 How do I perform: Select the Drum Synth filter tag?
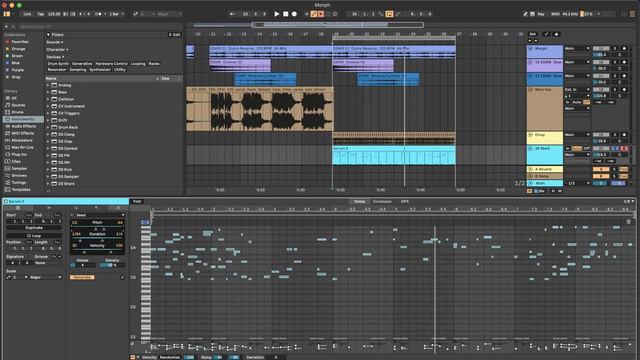point(58,64)
